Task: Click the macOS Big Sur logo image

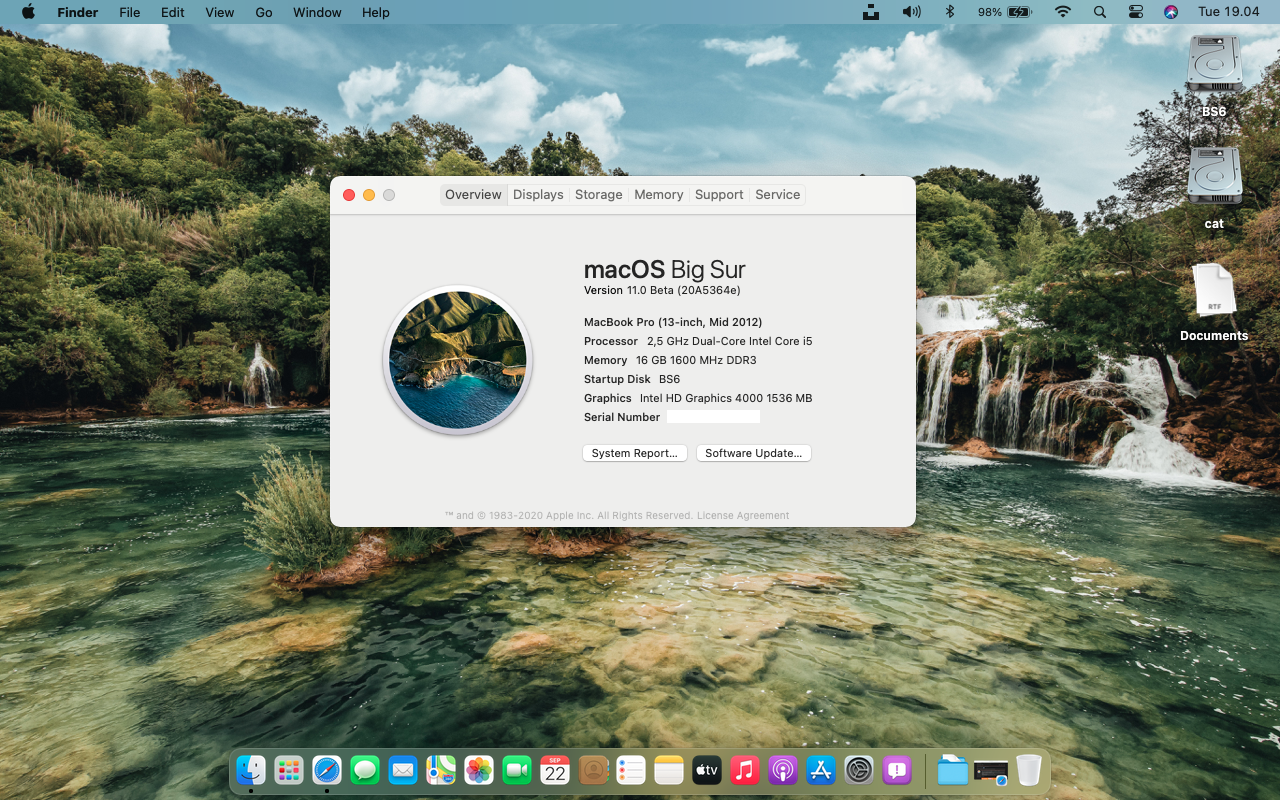Action: click(x=458, y=360)
